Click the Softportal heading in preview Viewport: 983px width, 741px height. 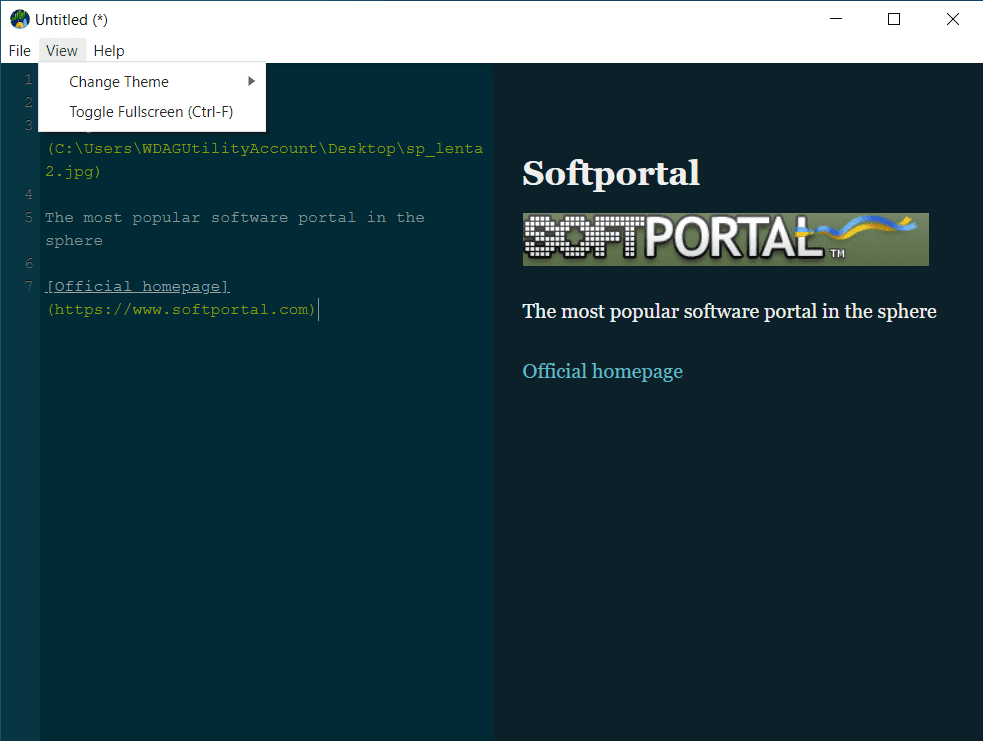611,173
